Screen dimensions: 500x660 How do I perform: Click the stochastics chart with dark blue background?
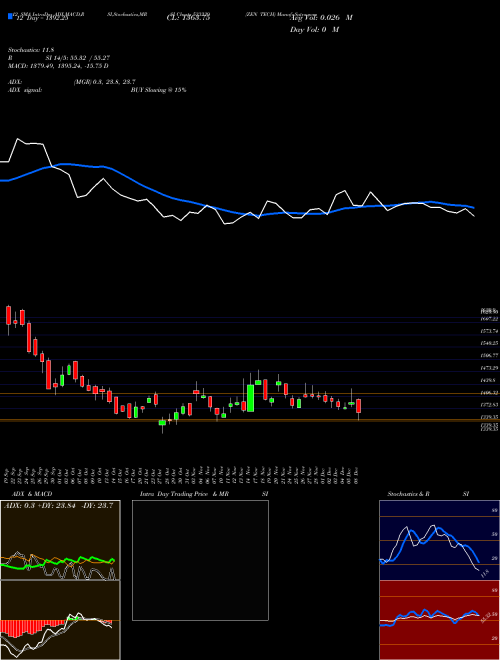pyautogui.click(x=439, y=540)
